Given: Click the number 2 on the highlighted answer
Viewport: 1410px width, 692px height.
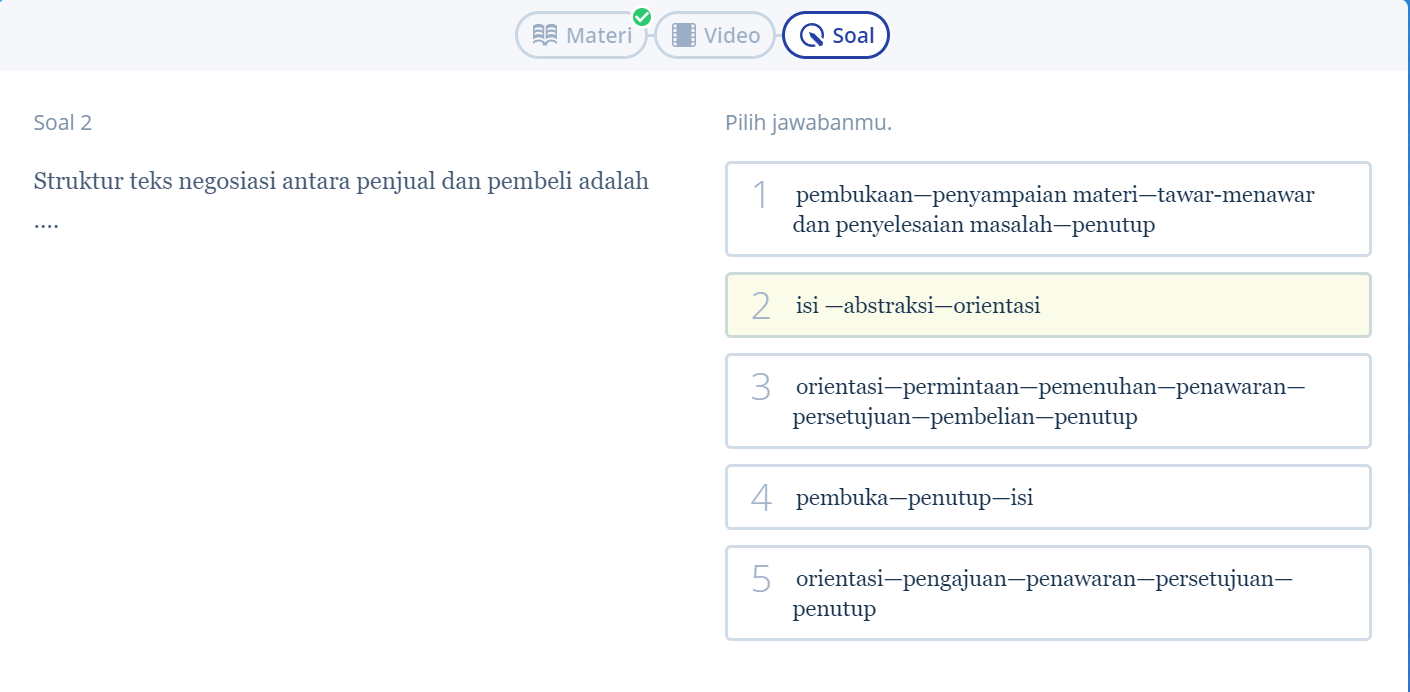Looking at the screenshot, I should point(761,306).
